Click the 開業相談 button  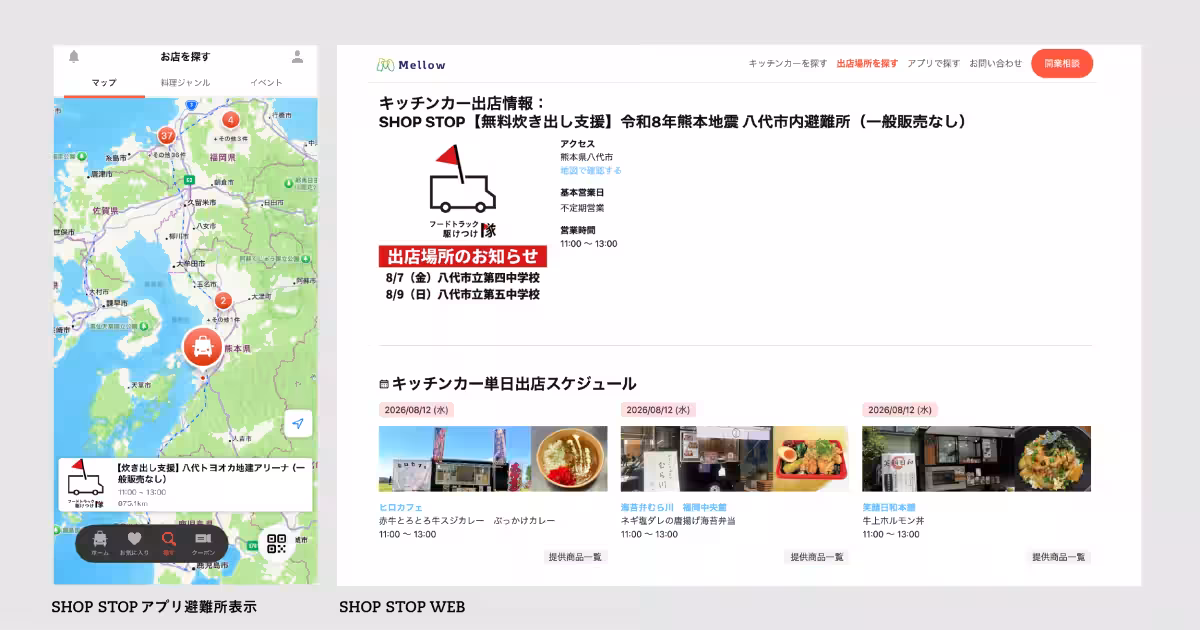click(1062, 63)
